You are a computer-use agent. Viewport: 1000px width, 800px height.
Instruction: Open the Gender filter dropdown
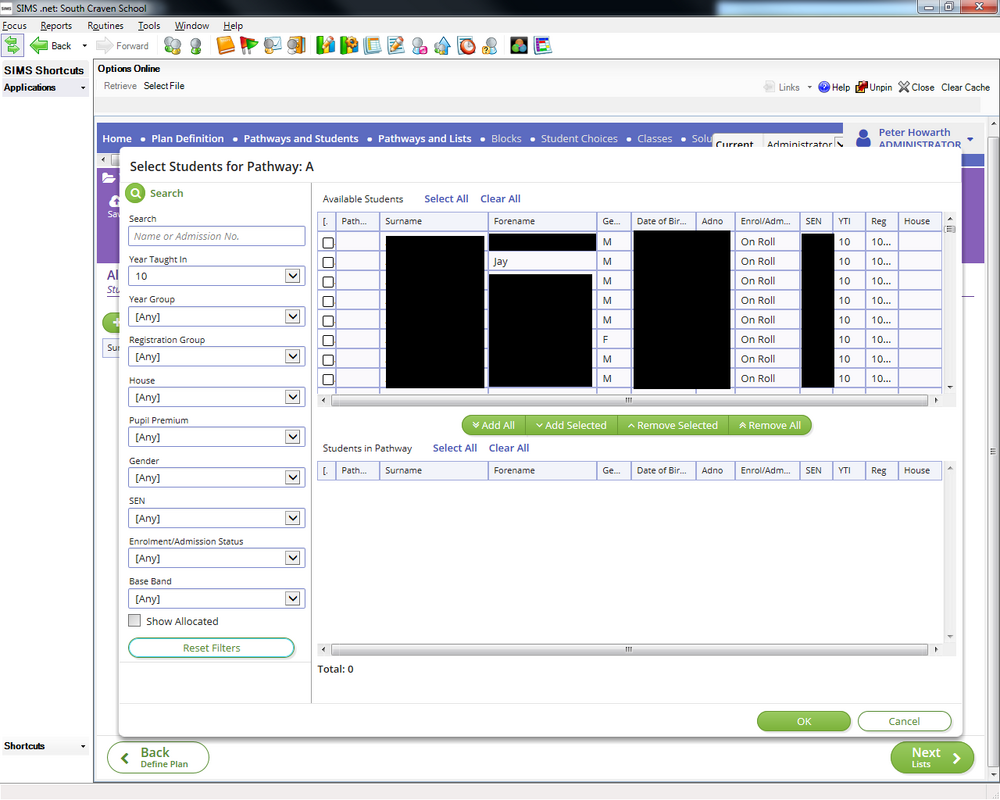[x=293, y=477]
